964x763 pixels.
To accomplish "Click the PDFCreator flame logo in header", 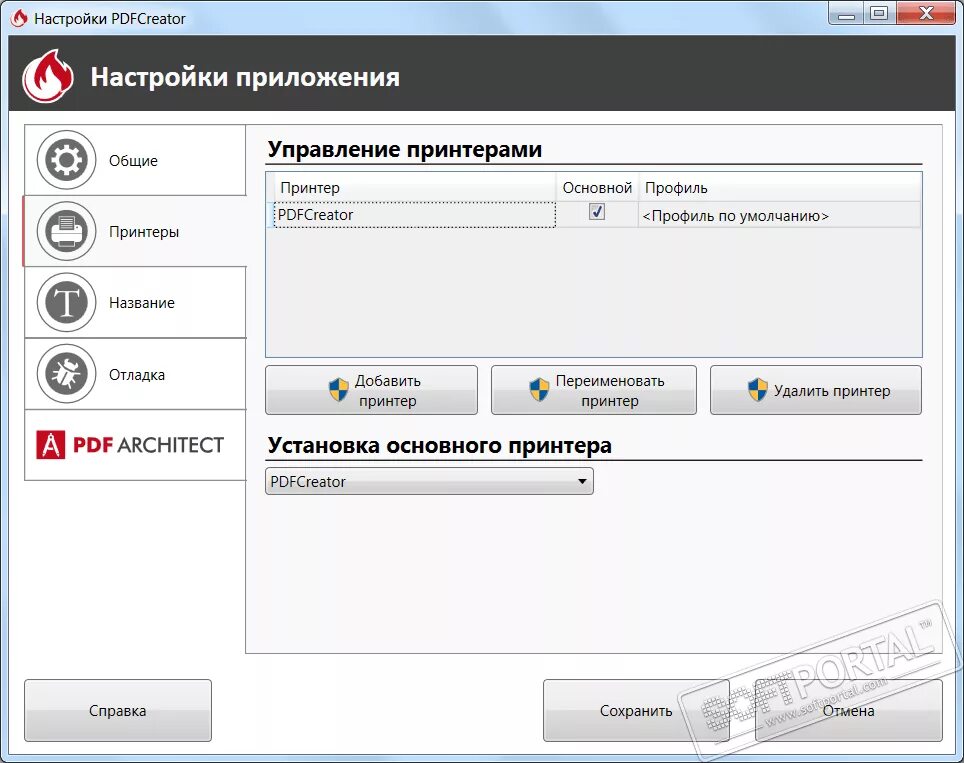I will click(48, 76).
